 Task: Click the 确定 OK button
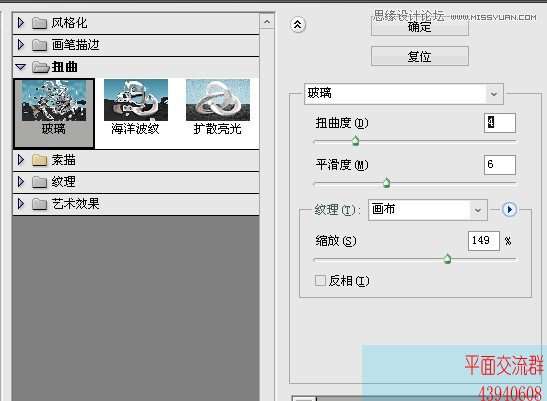(420, 27)
